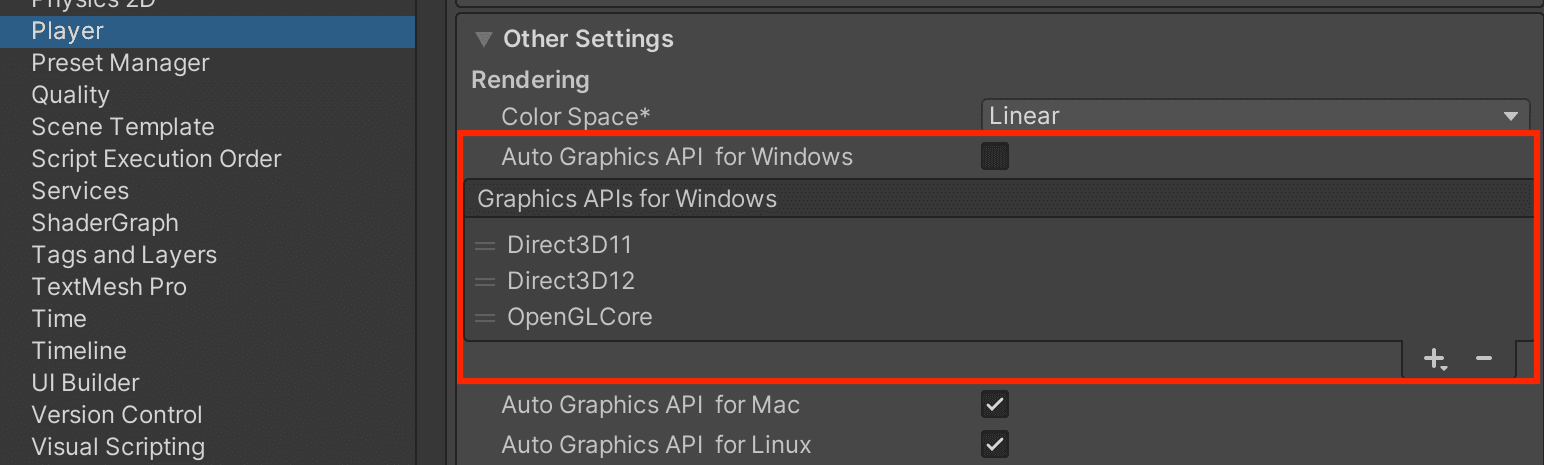
Task: Click the plus icon to add a graphics API
Action: 1435,358
